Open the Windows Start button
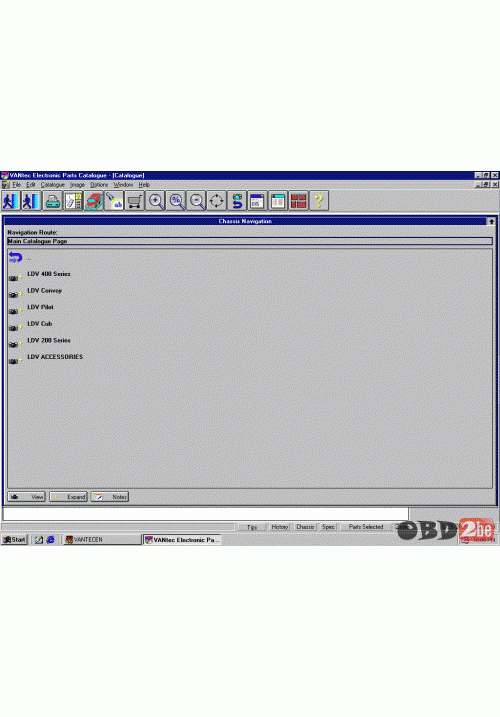This screenshot has height=717, width=500. pos(15,540)
